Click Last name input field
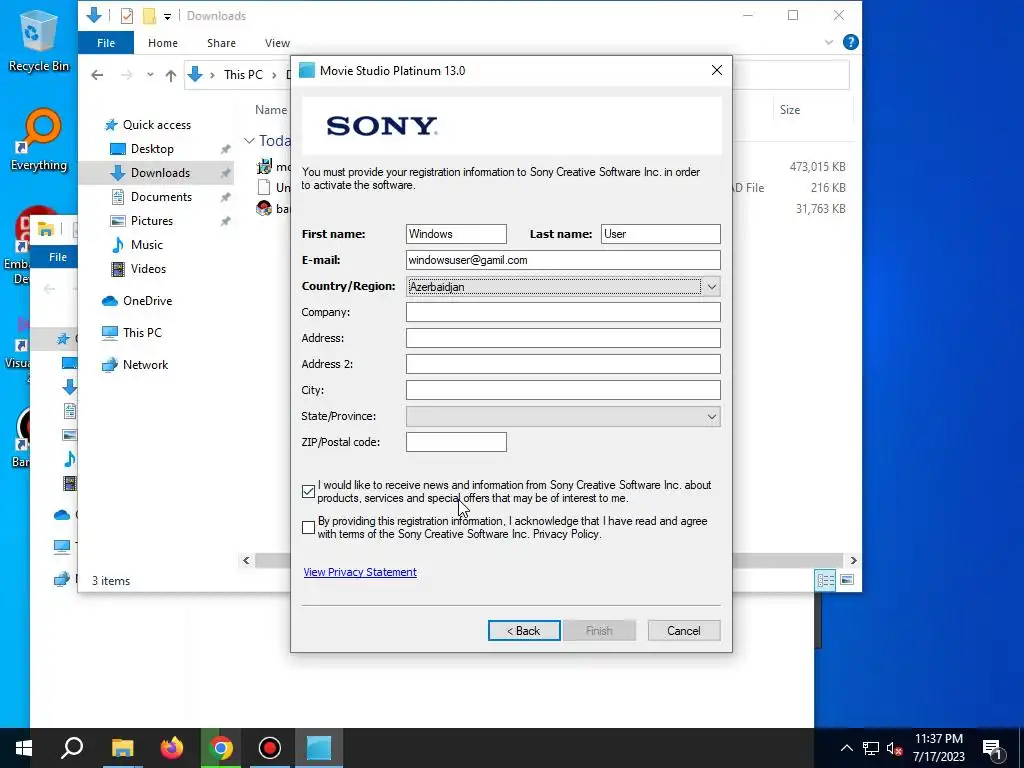1024x768 pixels. (x=660, y=234)
